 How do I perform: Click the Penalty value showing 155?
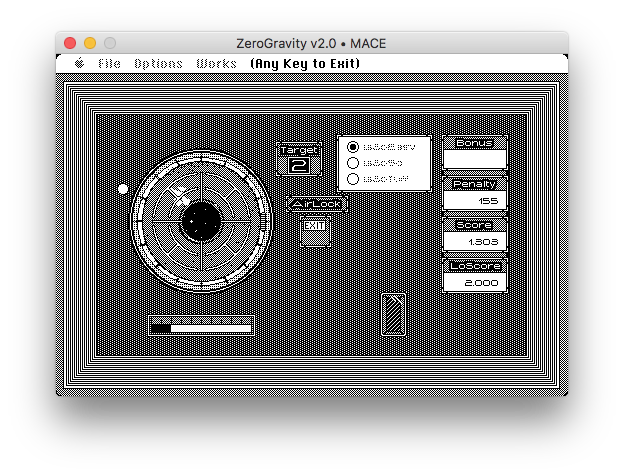click(475, 201)
